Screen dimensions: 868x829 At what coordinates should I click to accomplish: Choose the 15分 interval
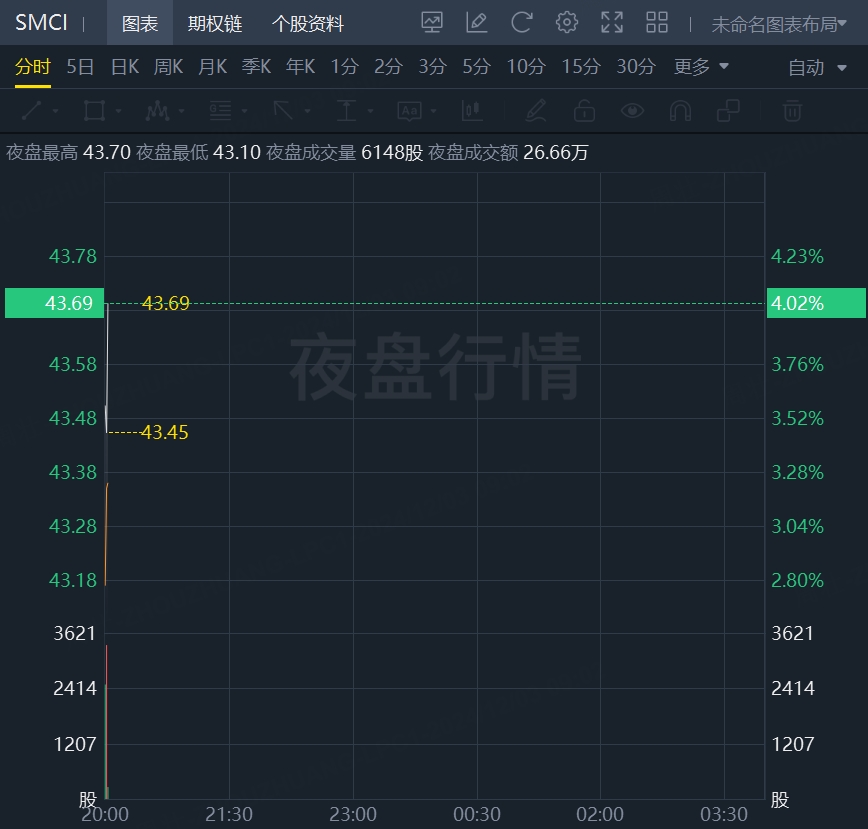pos(581,66)
